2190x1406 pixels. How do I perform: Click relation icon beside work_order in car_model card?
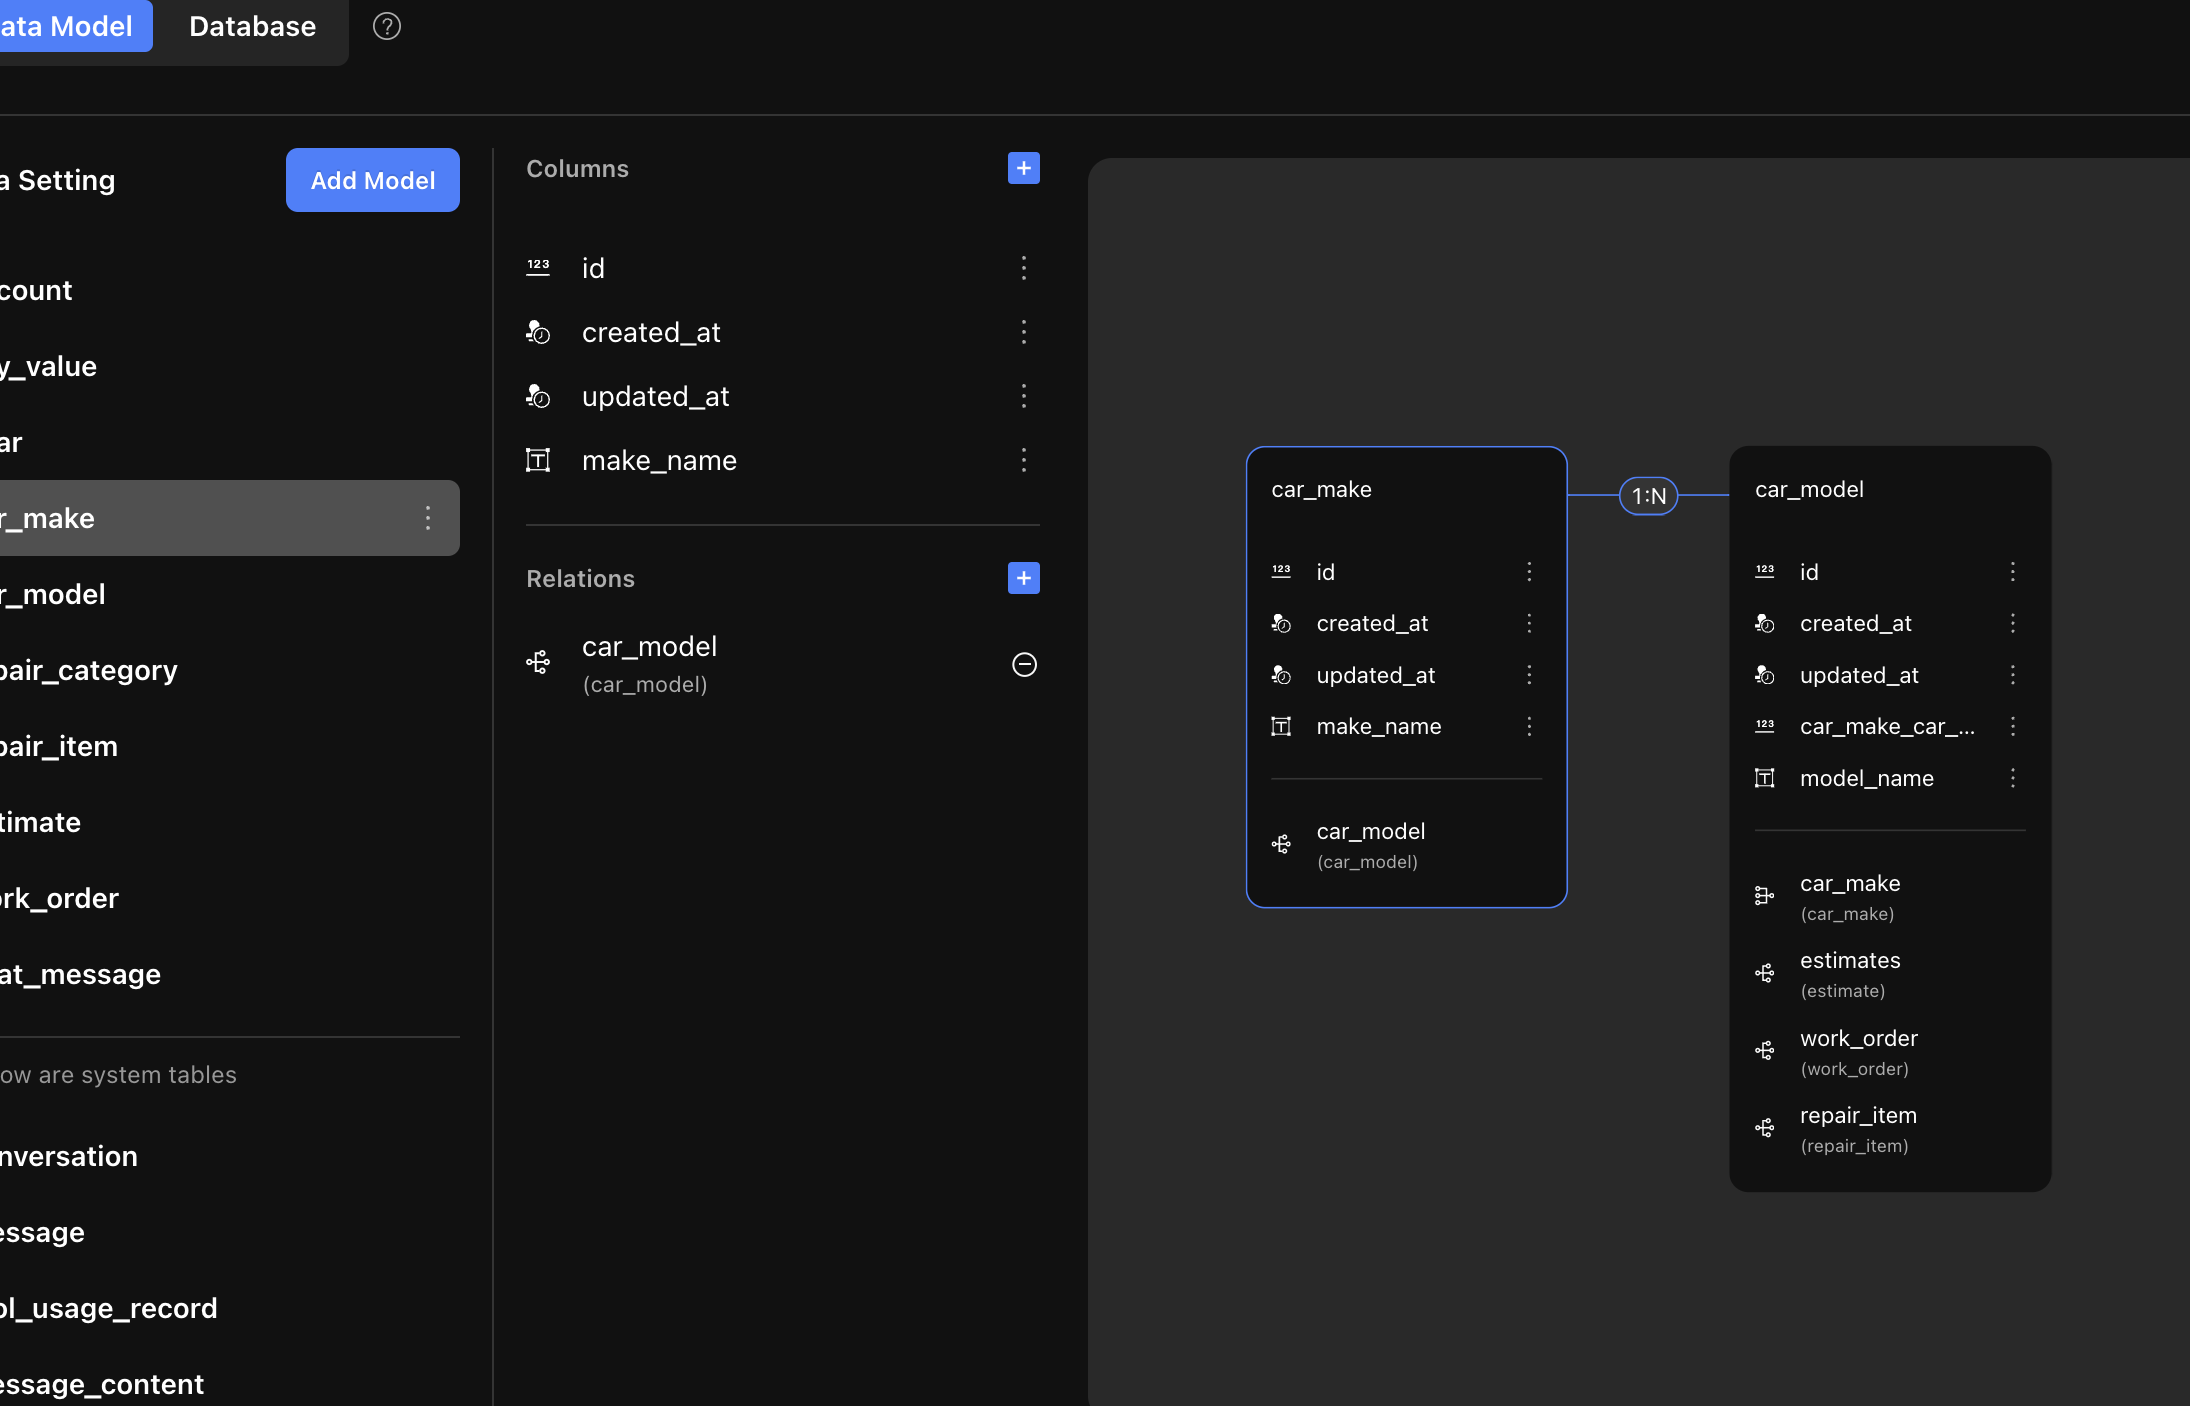click(1765, 1050)
